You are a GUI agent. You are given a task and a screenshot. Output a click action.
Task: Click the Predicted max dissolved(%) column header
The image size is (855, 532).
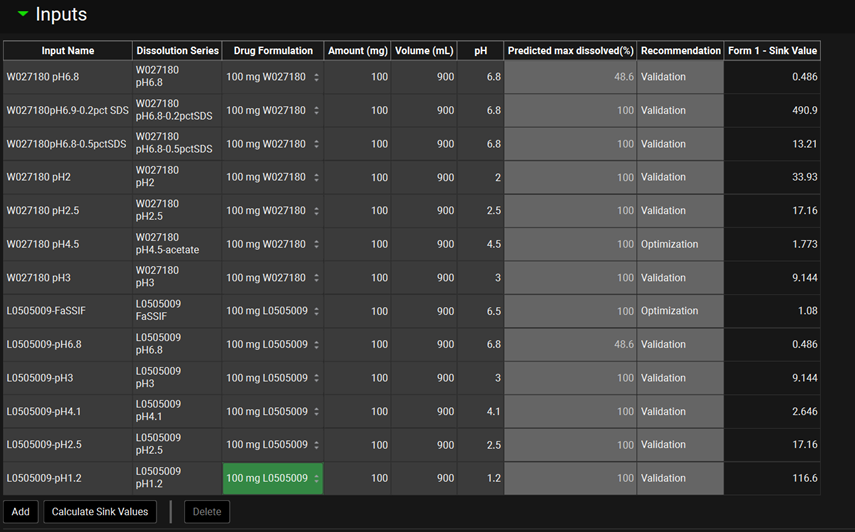(570, 51)
